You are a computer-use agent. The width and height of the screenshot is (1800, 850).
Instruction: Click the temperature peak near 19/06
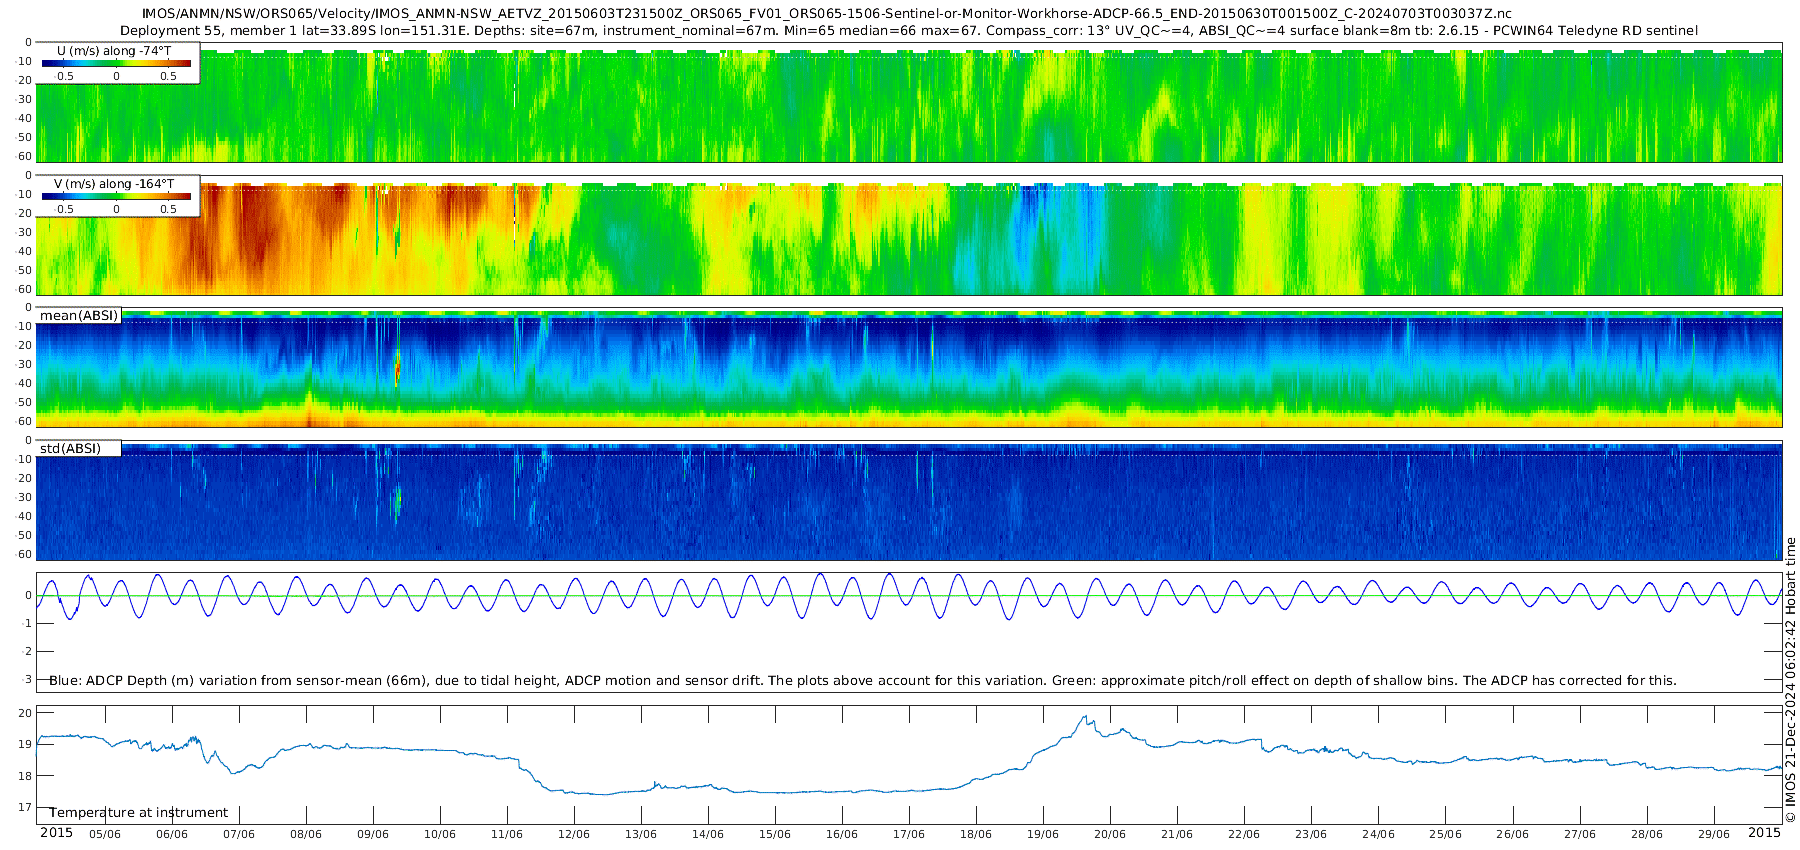tap(1083, 718)
